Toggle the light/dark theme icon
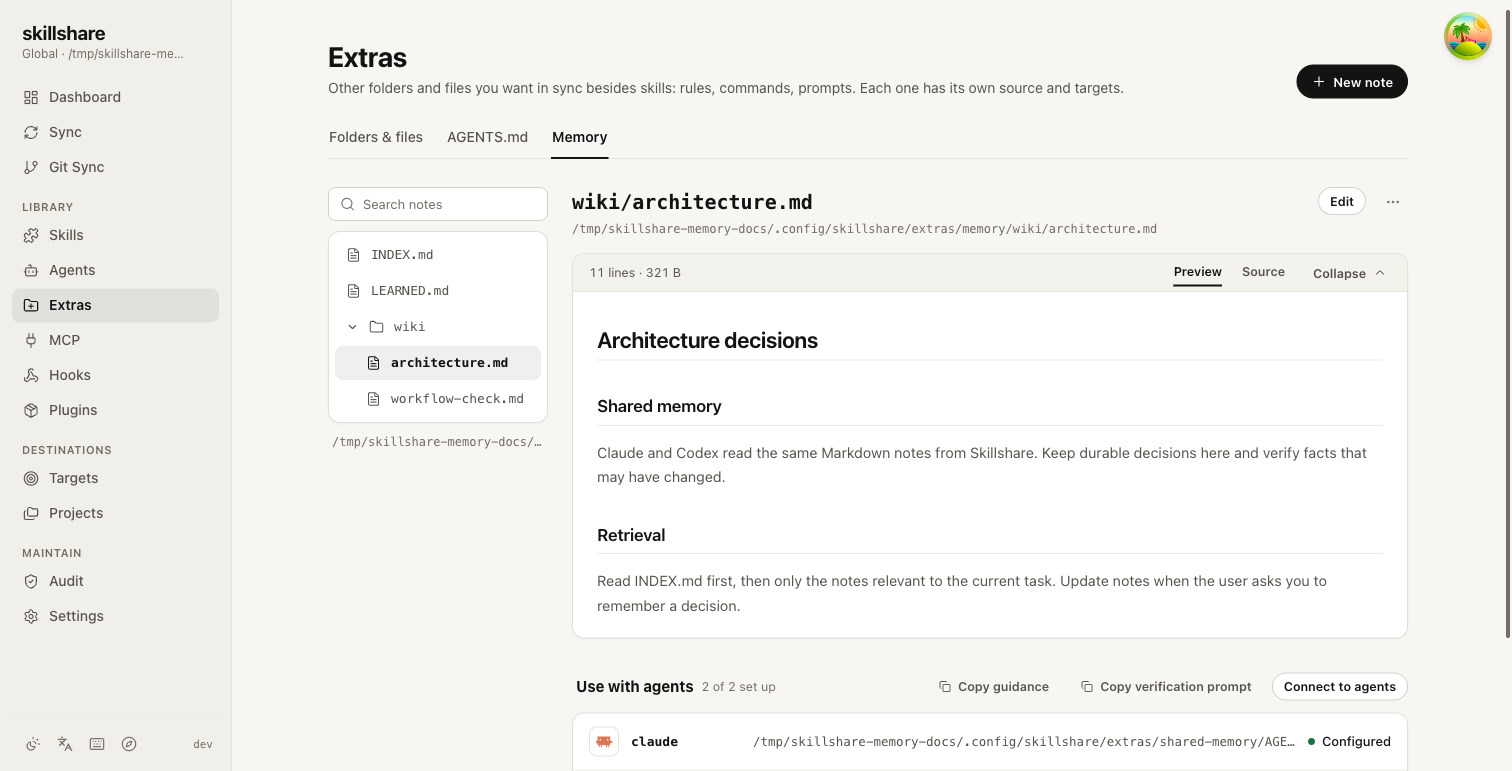 coord(33,744)
